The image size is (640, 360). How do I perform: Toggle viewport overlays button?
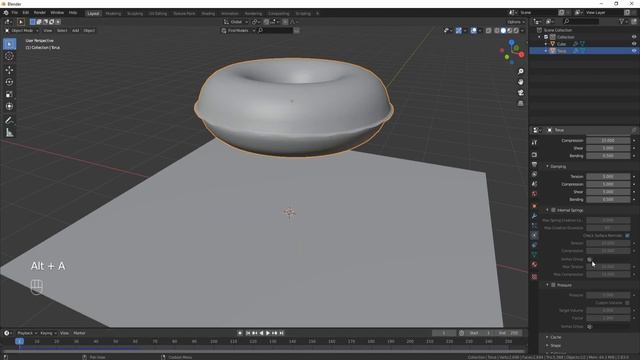click(473, 31)
